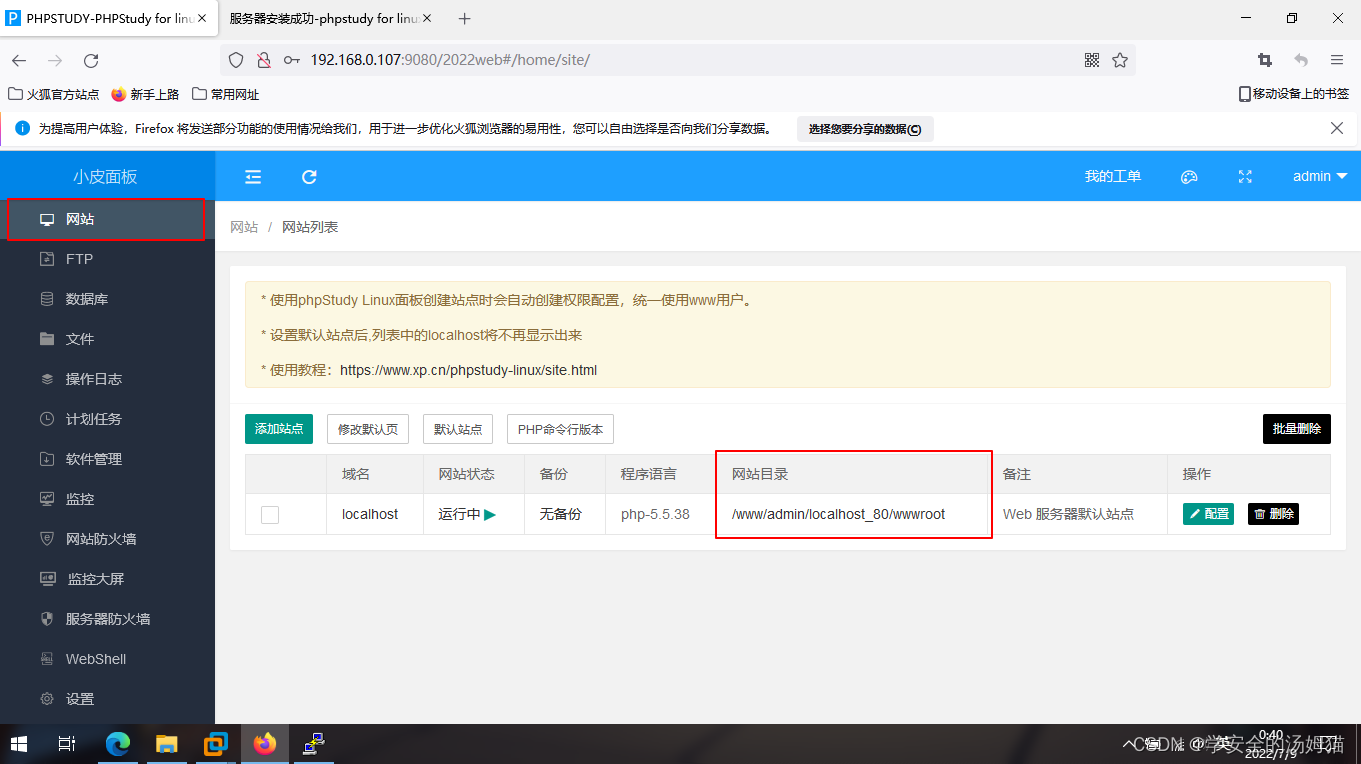1361x764 pixels.
Task: Open the 常用网址 bookmark folder
Action: click(226, 94)
